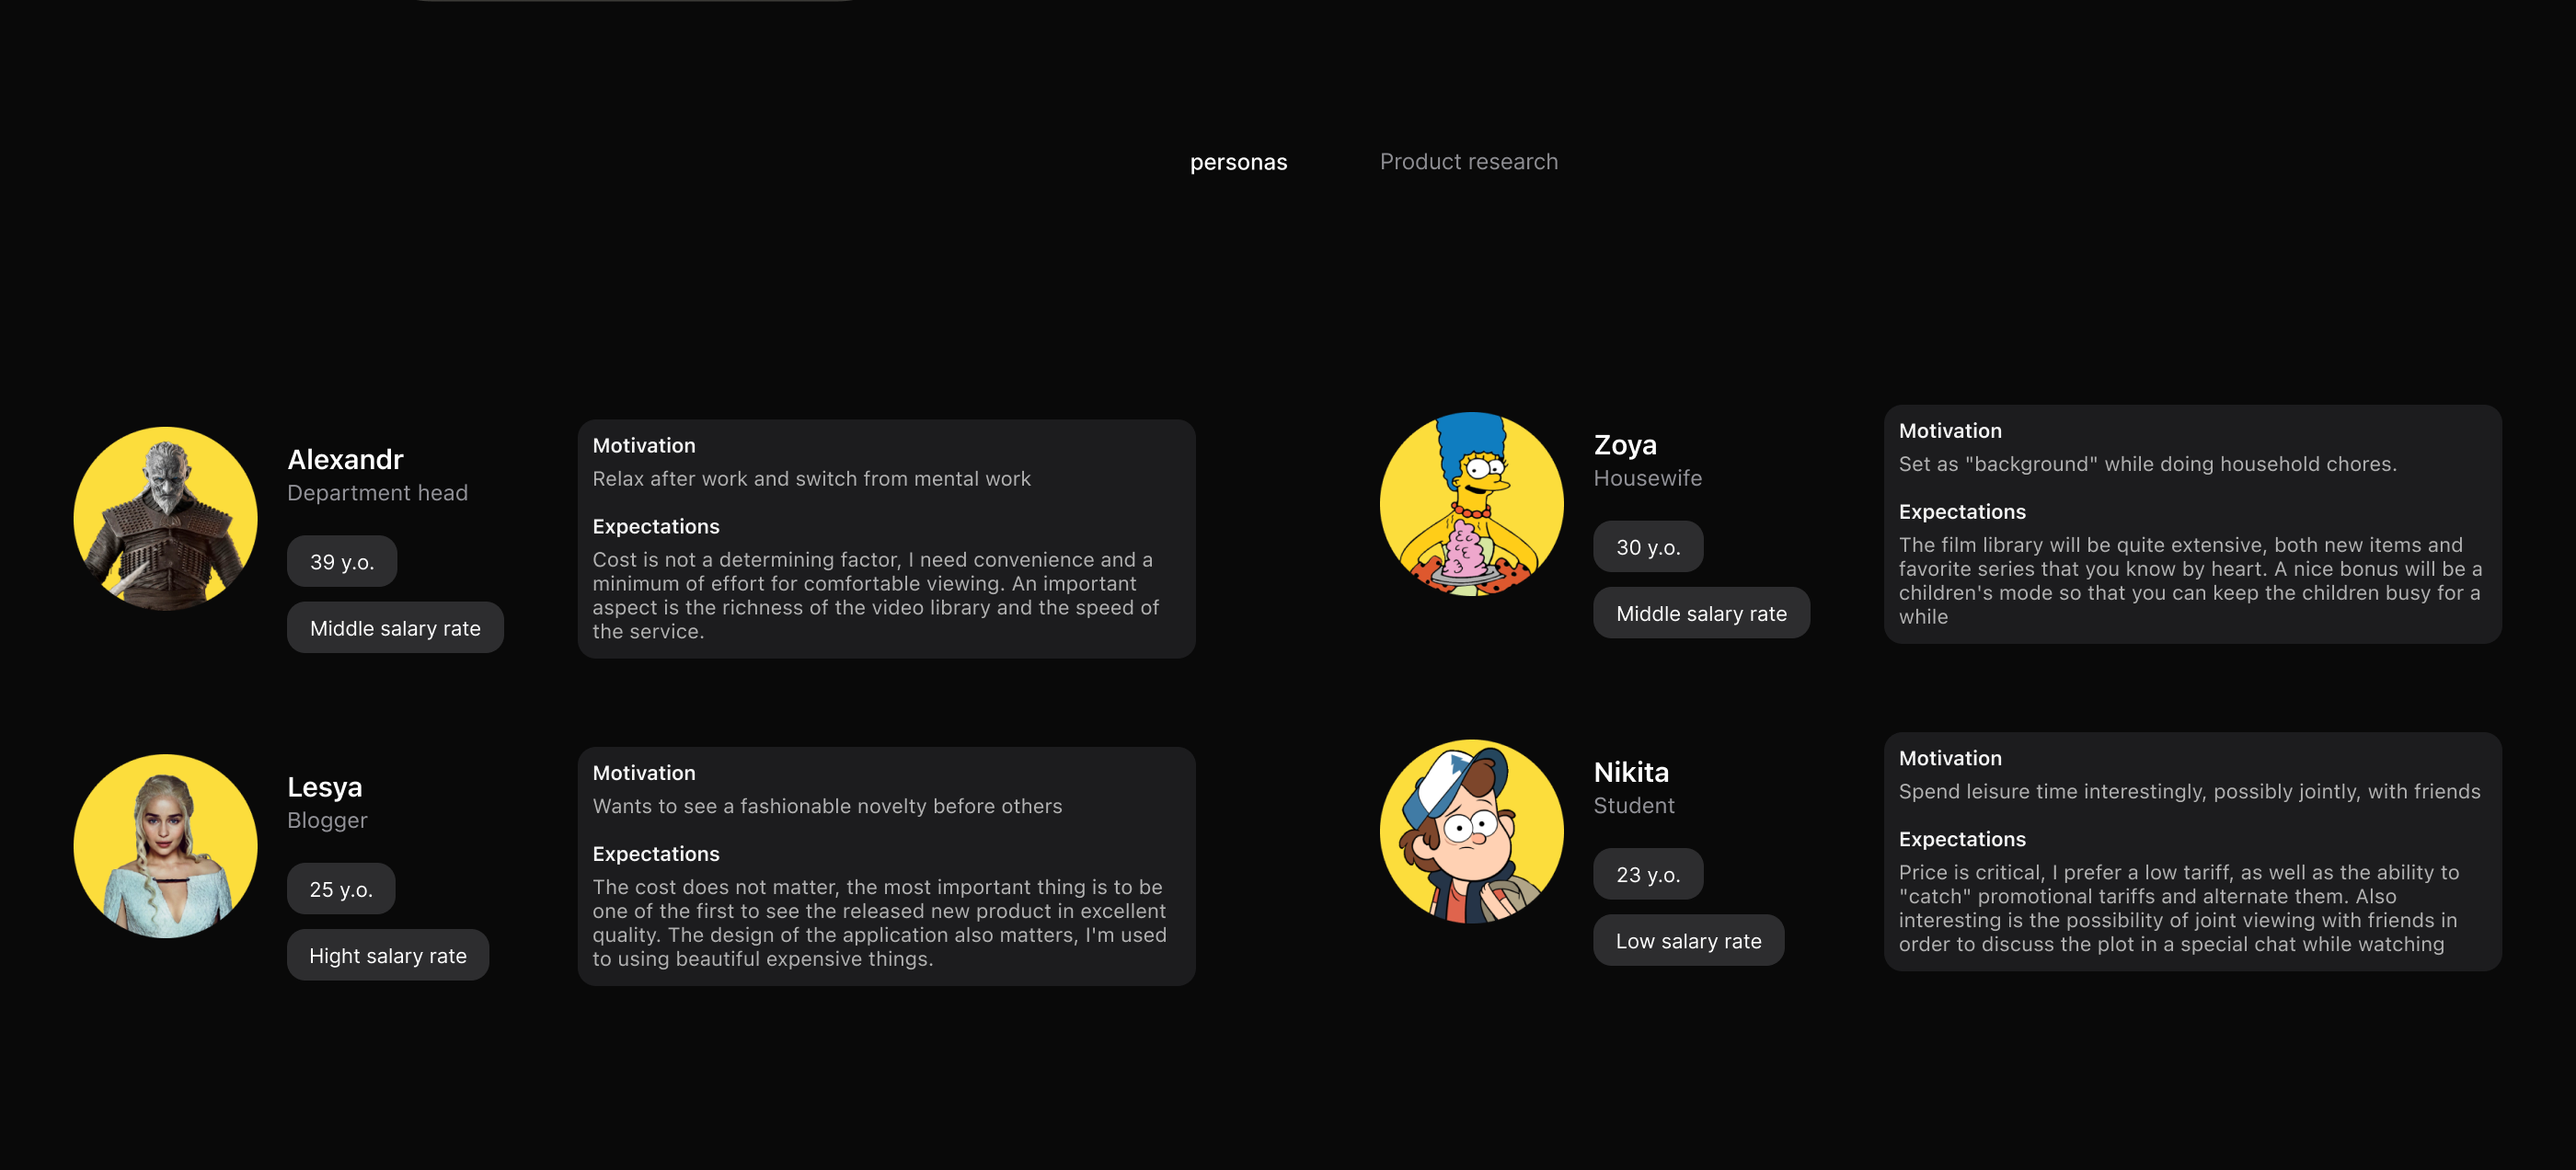
Task: Click Zoya's Middle salary rate tag
Action: 1701,613
